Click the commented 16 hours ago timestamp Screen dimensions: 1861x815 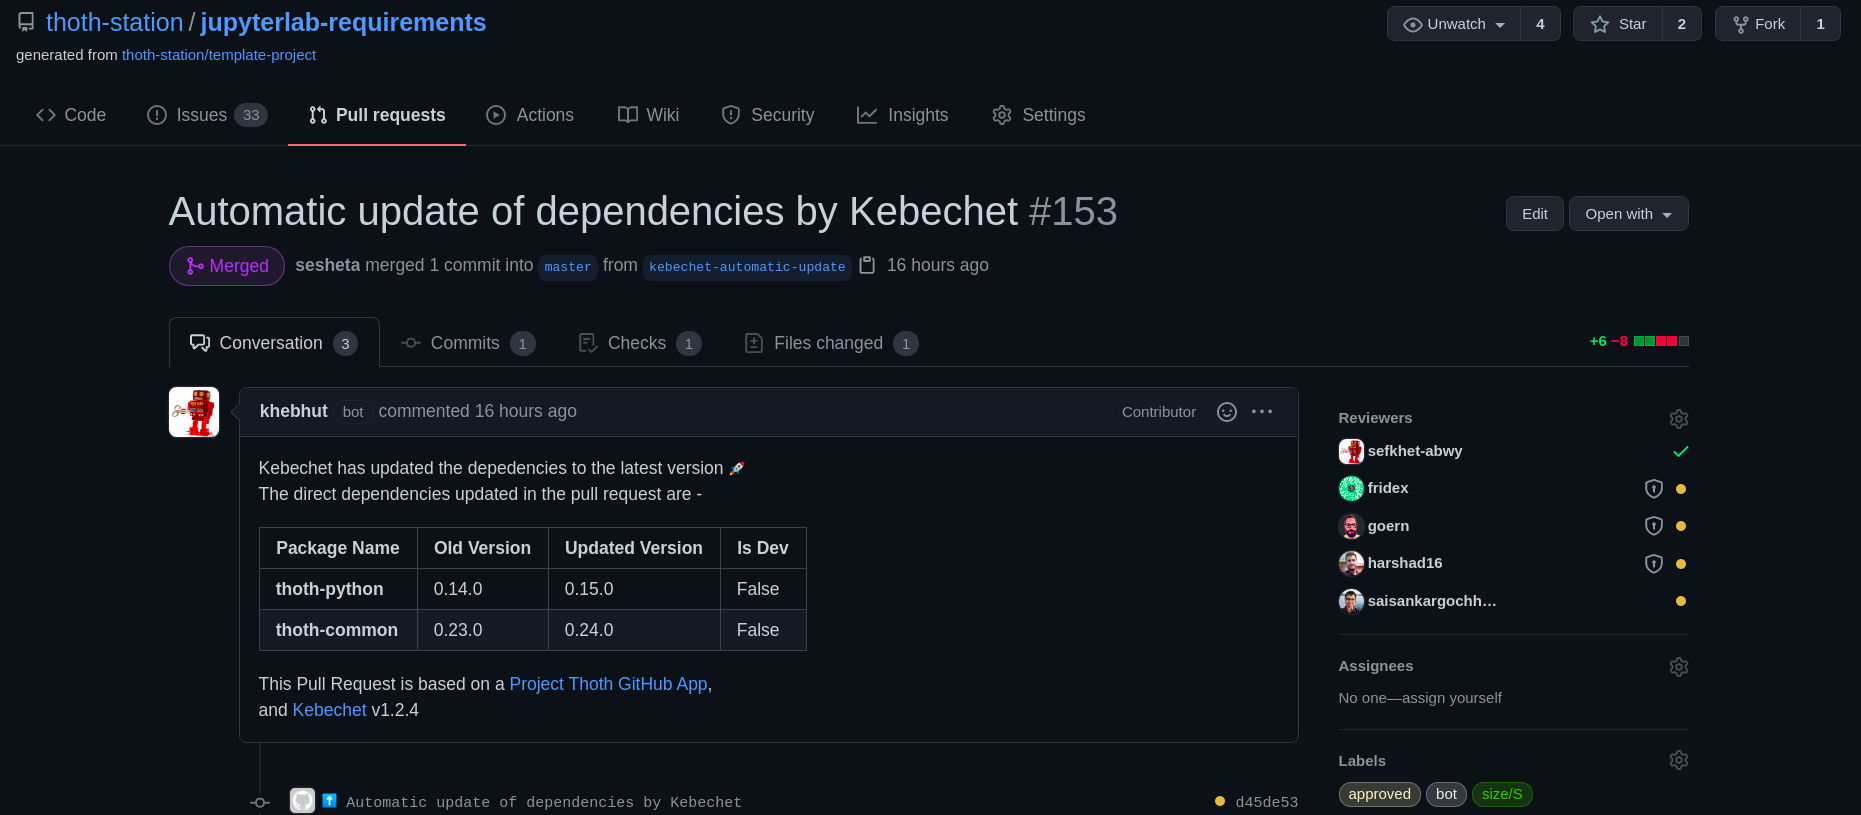click(526, 411)
